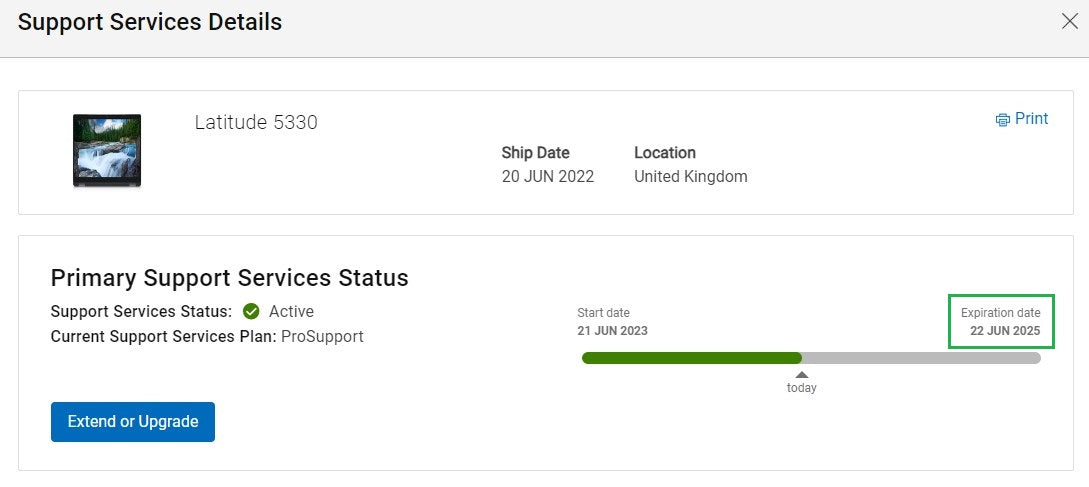Click the Primary Support Services Status heading

[x=229, y=278]
